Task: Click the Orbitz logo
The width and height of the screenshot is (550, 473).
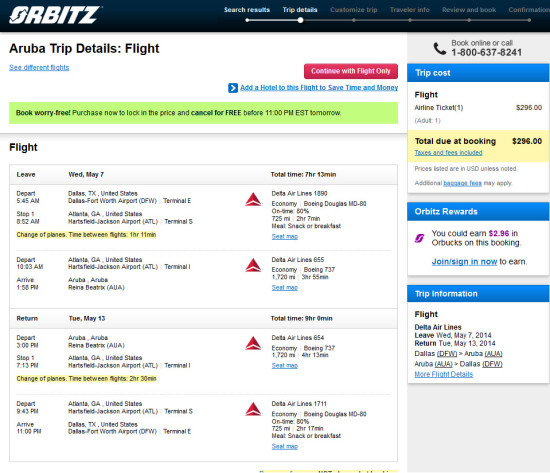Action: click(x=54, y=15)
